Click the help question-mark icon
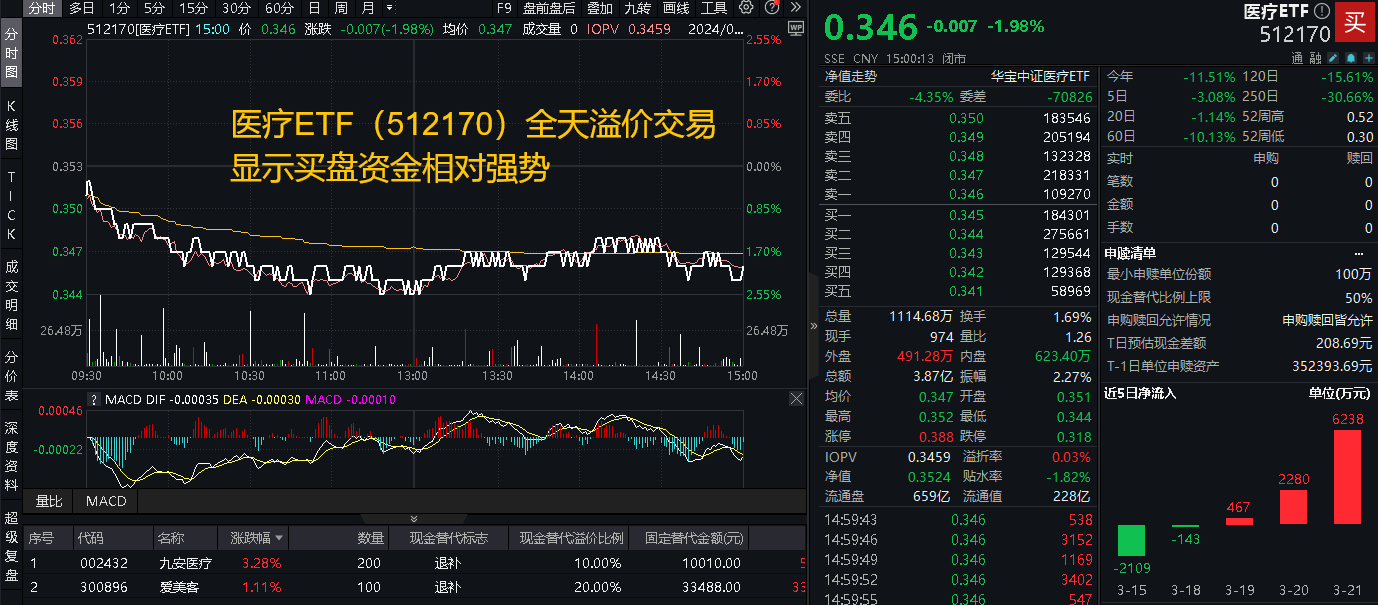The width and height of the screenshot is (1378, 605). coord(772,8)
